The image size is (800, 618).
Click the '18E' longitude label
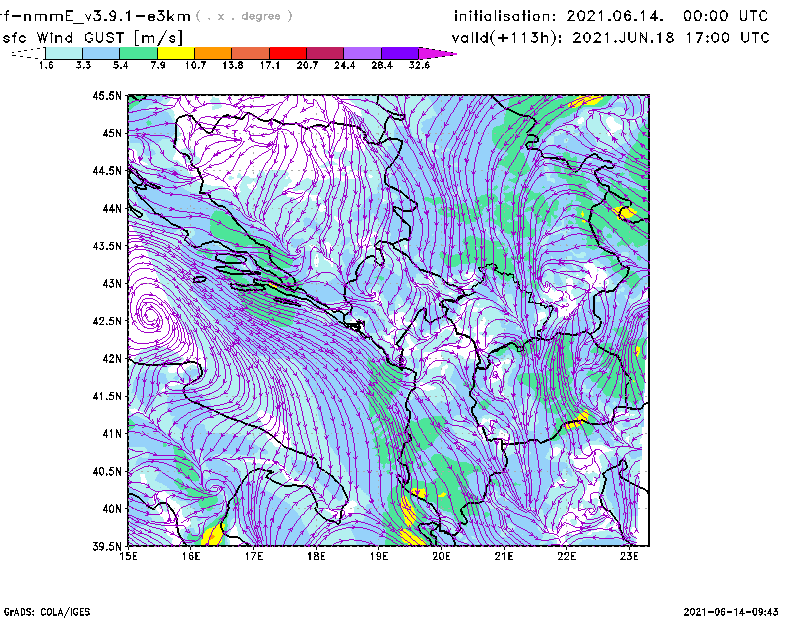click(x=316, y=556)
